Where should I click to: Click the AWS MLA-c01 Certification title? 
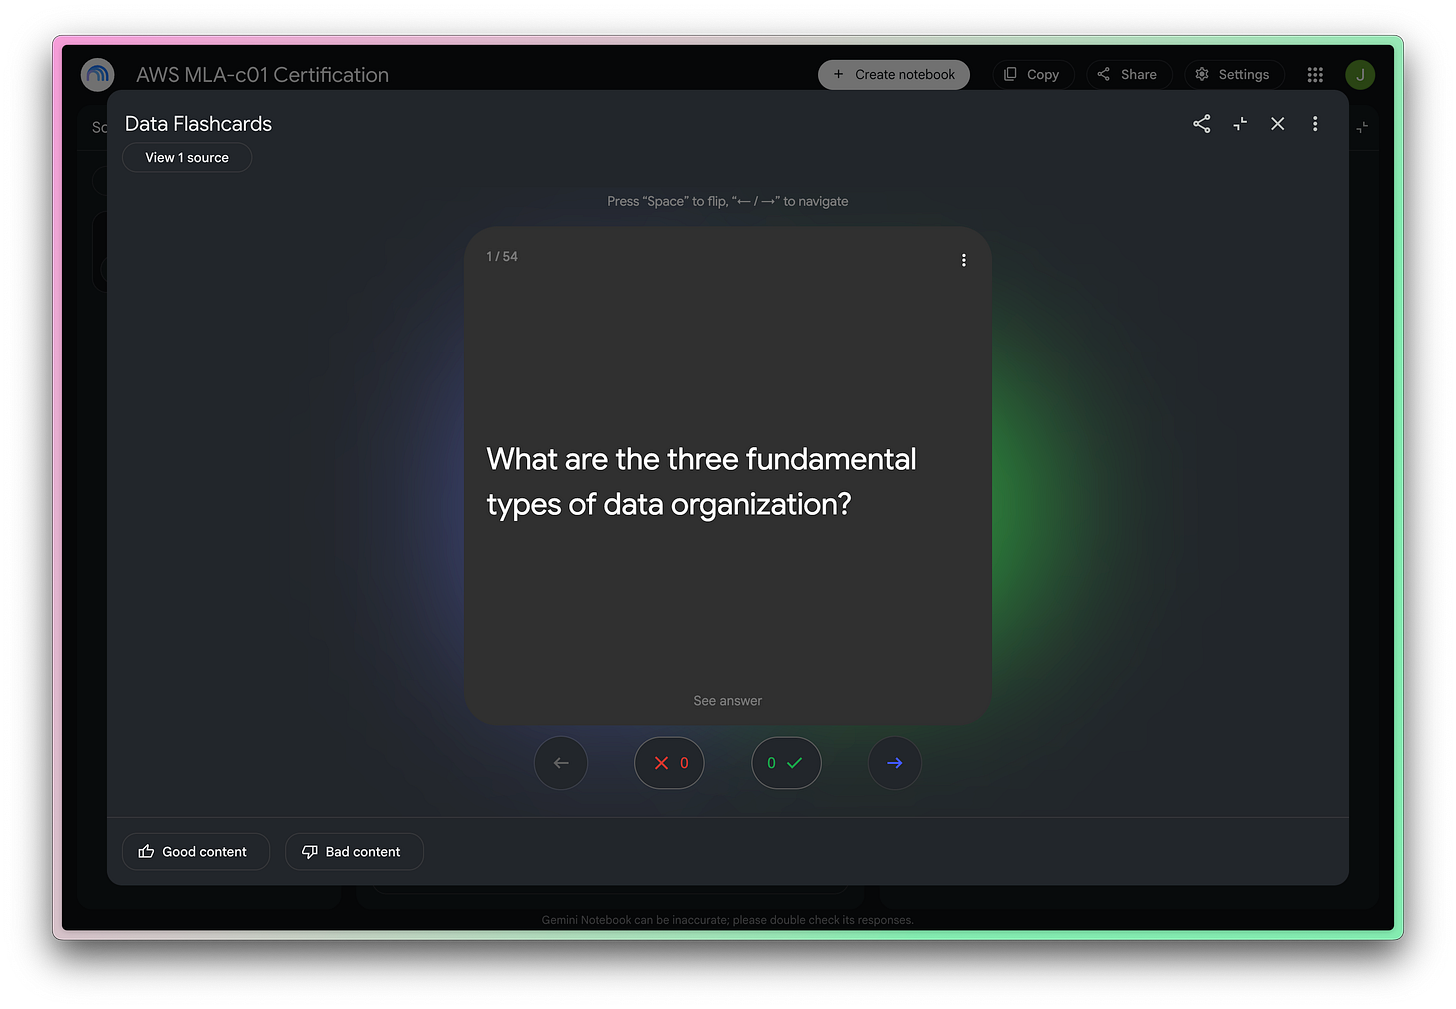(262, 75)
